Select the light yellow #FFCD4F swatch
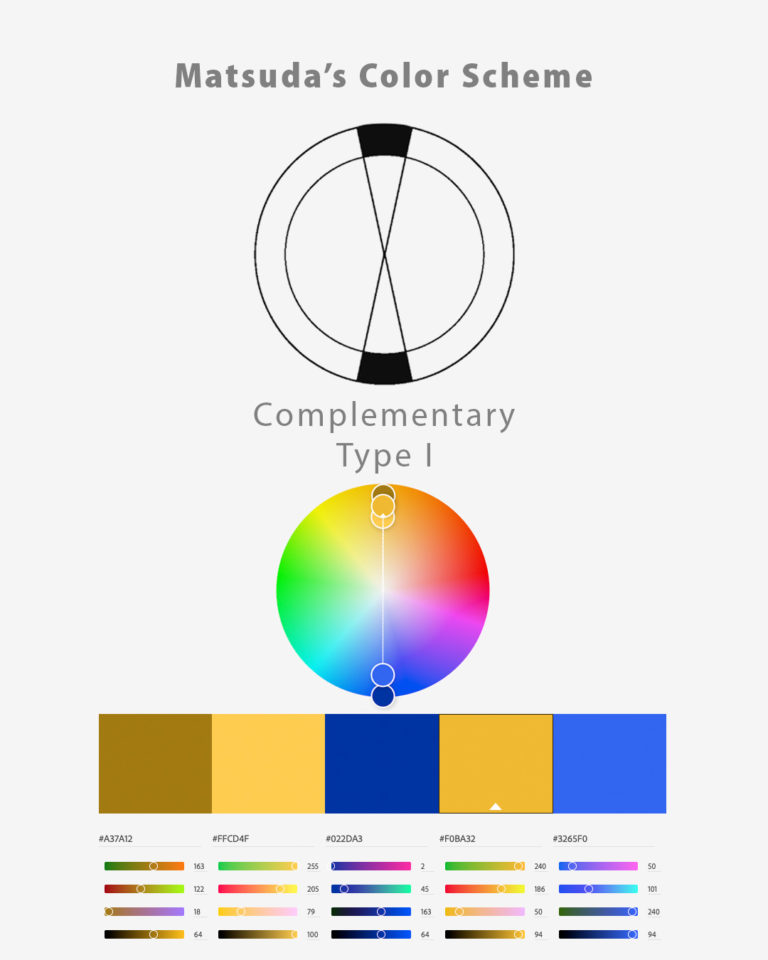This screenshot has height=960, width=768. tap(268, 763)
